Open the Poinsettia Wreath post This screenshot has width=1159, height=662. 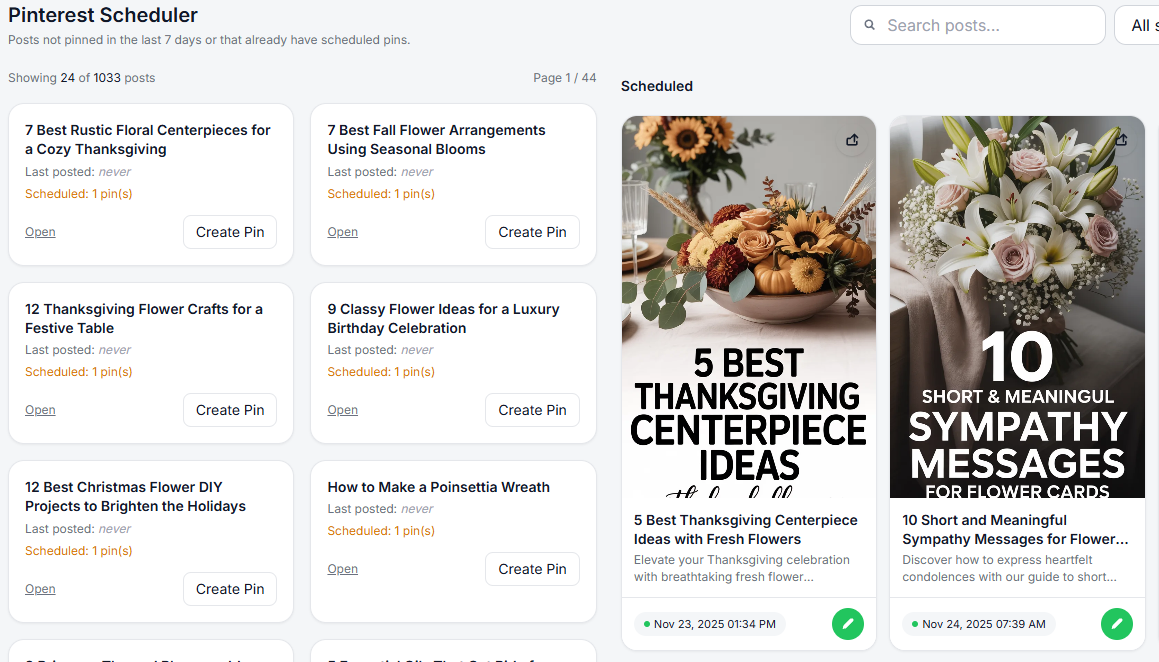click(x=342, y=568)
